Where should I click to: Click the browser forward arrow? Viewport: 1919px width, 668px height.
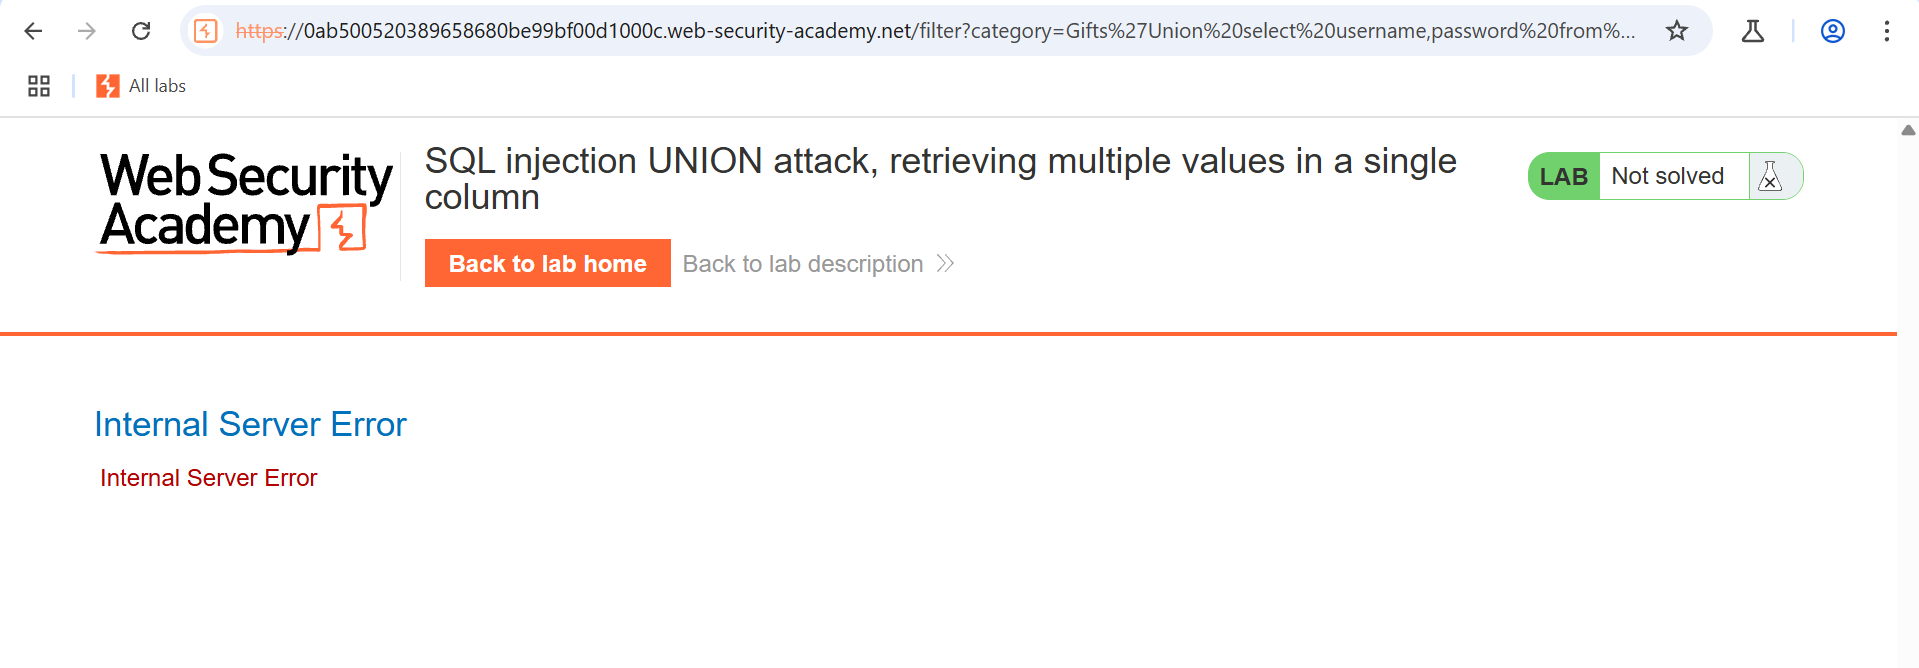point(87,31)
